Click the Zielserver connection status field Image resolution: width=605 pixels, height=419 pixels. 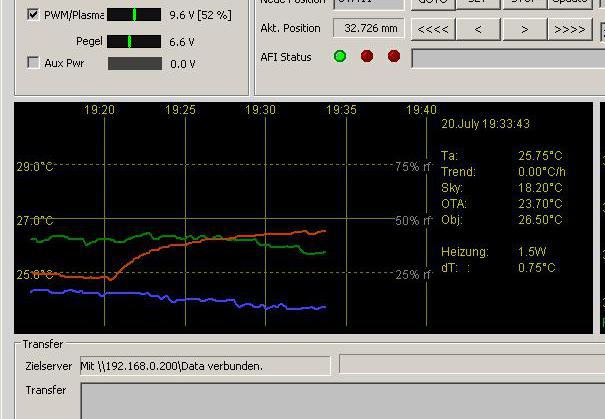click(205, 366)
